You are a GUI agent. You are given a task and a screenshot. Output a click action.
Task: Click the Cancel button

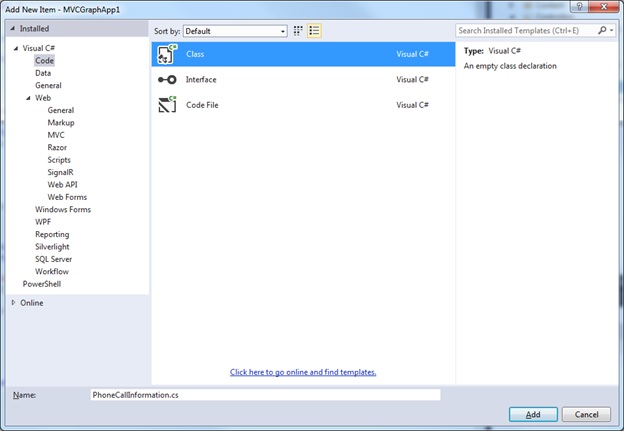click(x=586, y=414)
